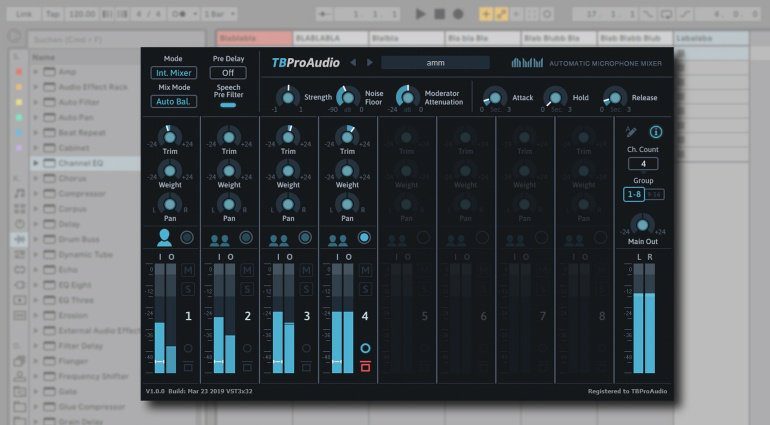Mute channel 1 with the M button
Screen dimensions: 770x425
point(188,272)
